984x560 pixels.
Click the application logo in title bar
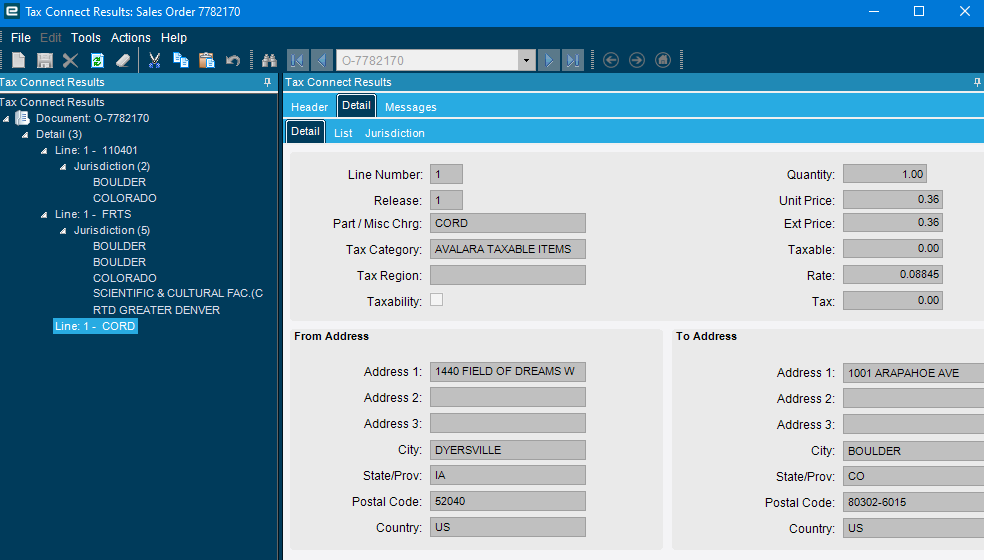coord(11,11)
